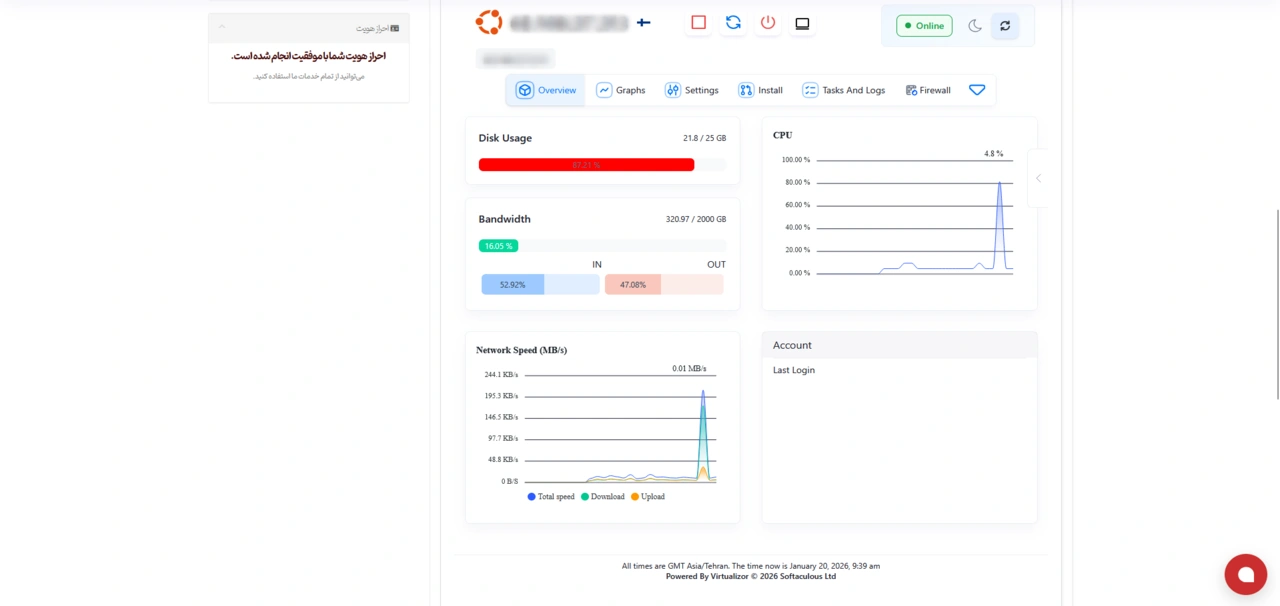This screenshot has width=1280, height=606.
Task: Open the VNC console monitor icon
Action: 802,23
